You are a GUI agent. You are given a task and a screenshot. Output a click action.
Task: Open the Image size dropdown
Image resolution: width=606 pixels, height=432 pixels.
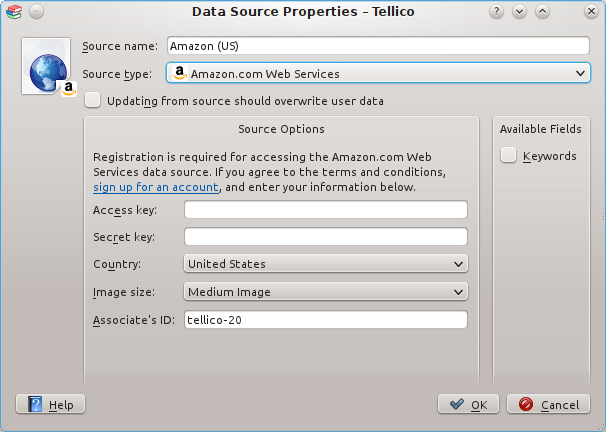[326, 292]
